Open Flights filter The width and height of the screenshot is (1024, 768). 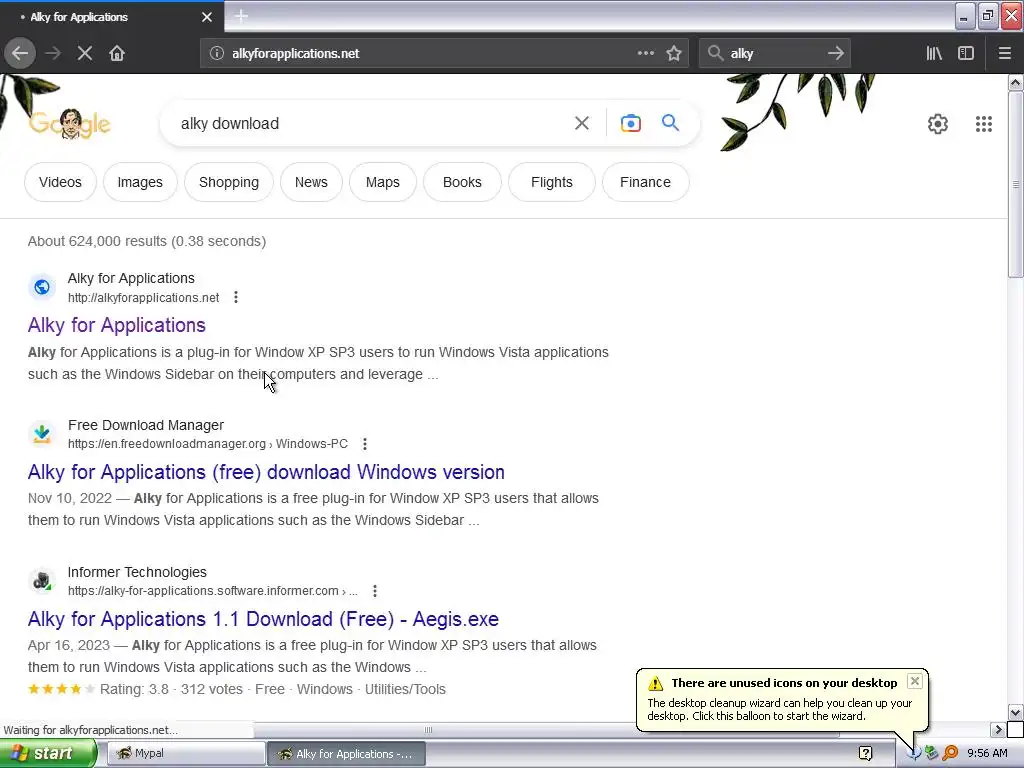[551, 182]
